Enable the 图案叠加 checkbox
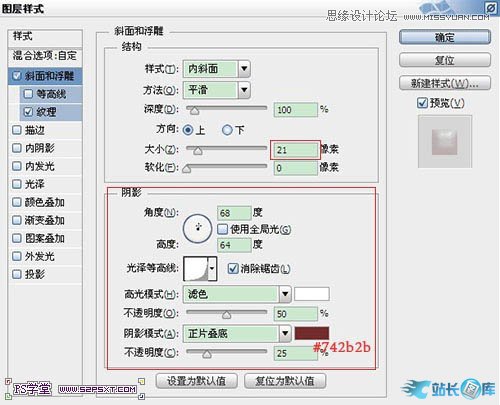500x405 pixels. tap(17, 238)
